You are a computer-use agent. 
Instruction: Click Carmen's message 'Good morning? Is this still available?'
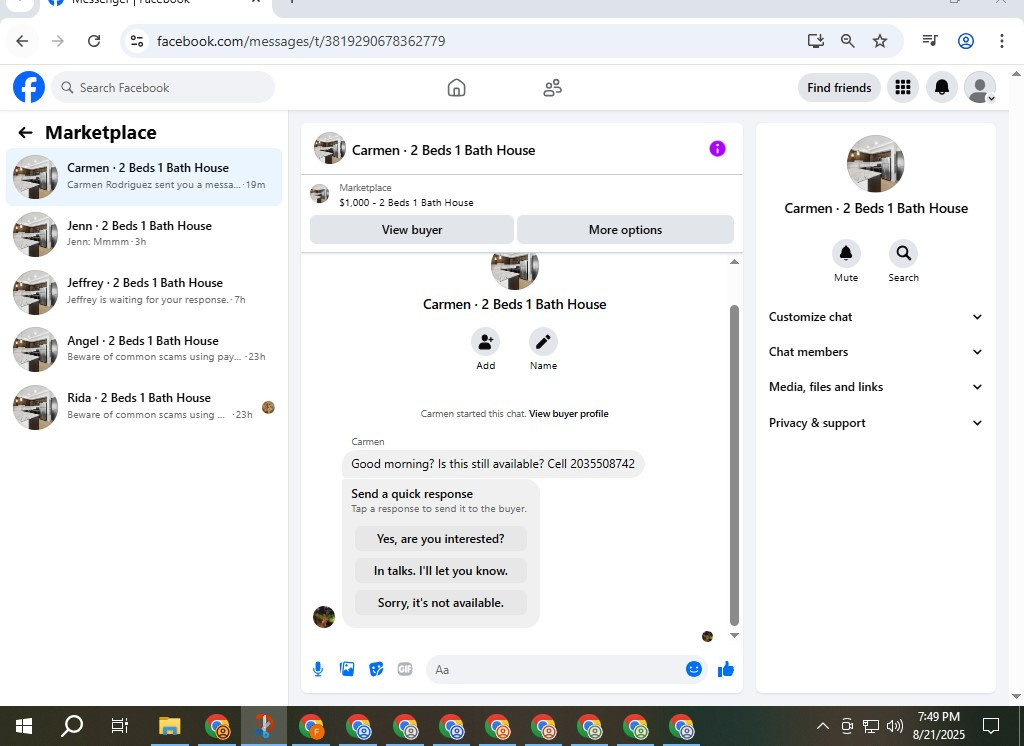pyautogui.click(x=493, y=464)
